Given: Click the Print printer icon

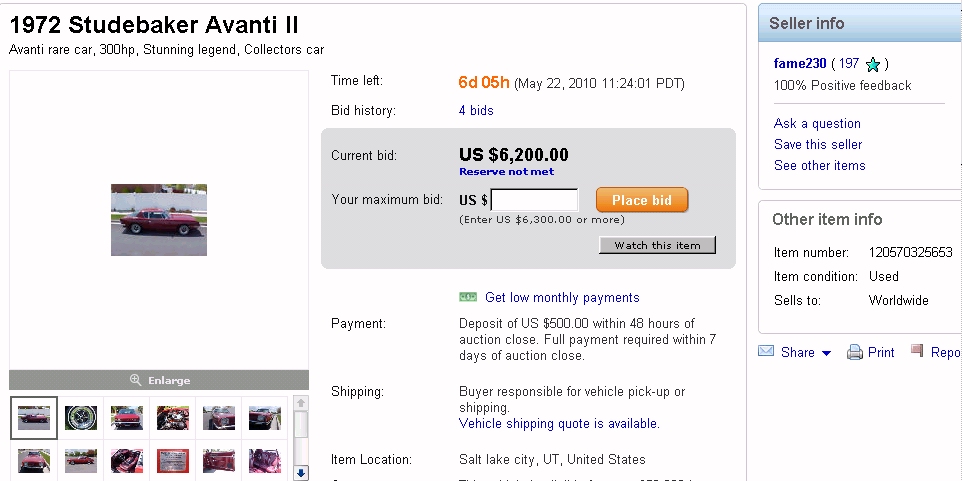Looking at the screenshot, I should (x=855, y=352).
